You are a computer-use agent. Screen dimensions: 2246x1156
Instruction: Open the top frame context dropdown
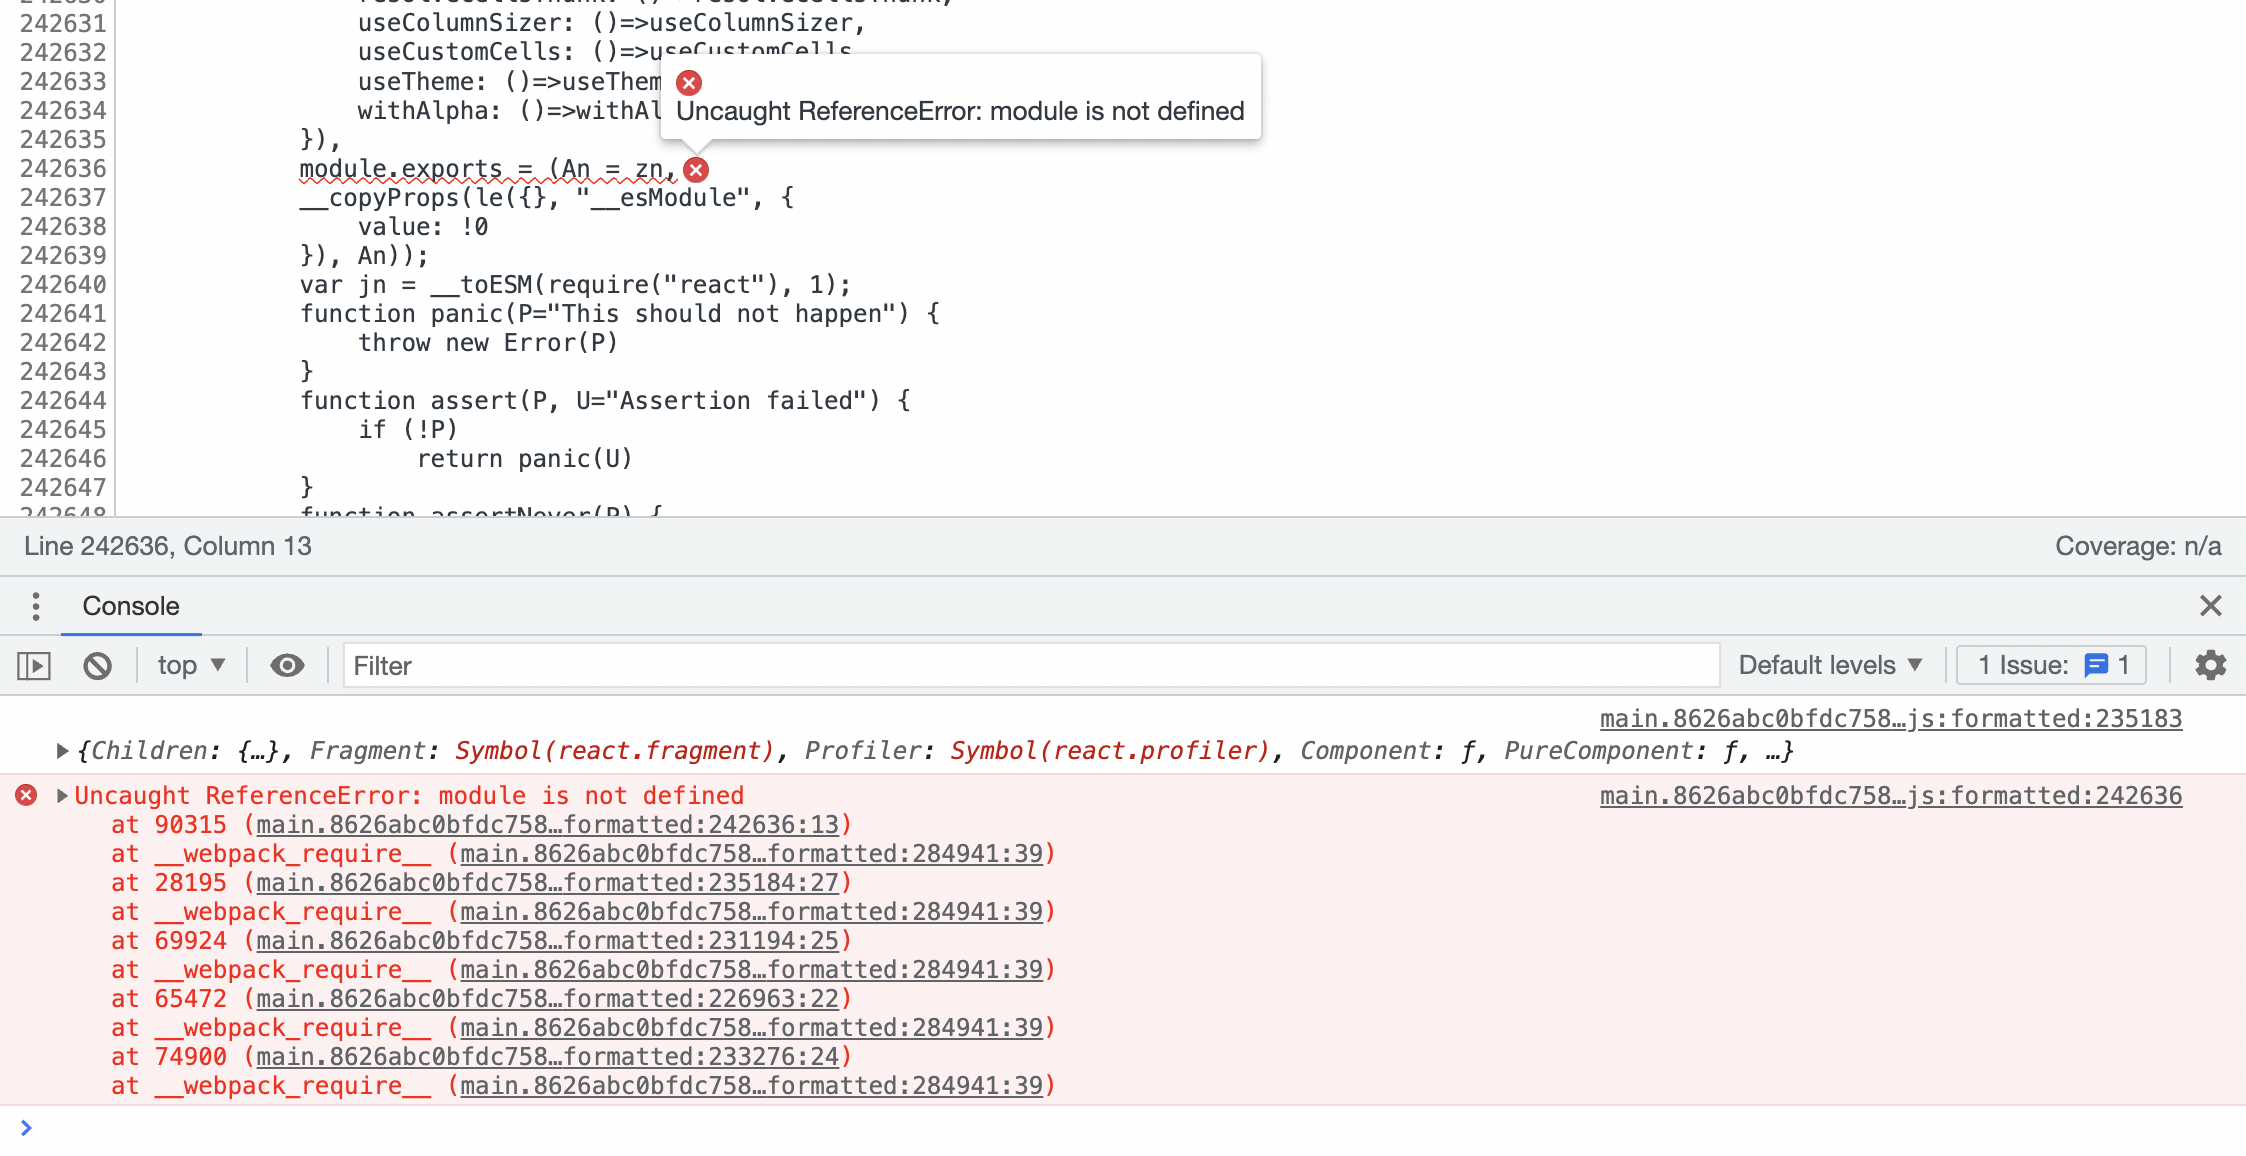(x=190, y=665)
